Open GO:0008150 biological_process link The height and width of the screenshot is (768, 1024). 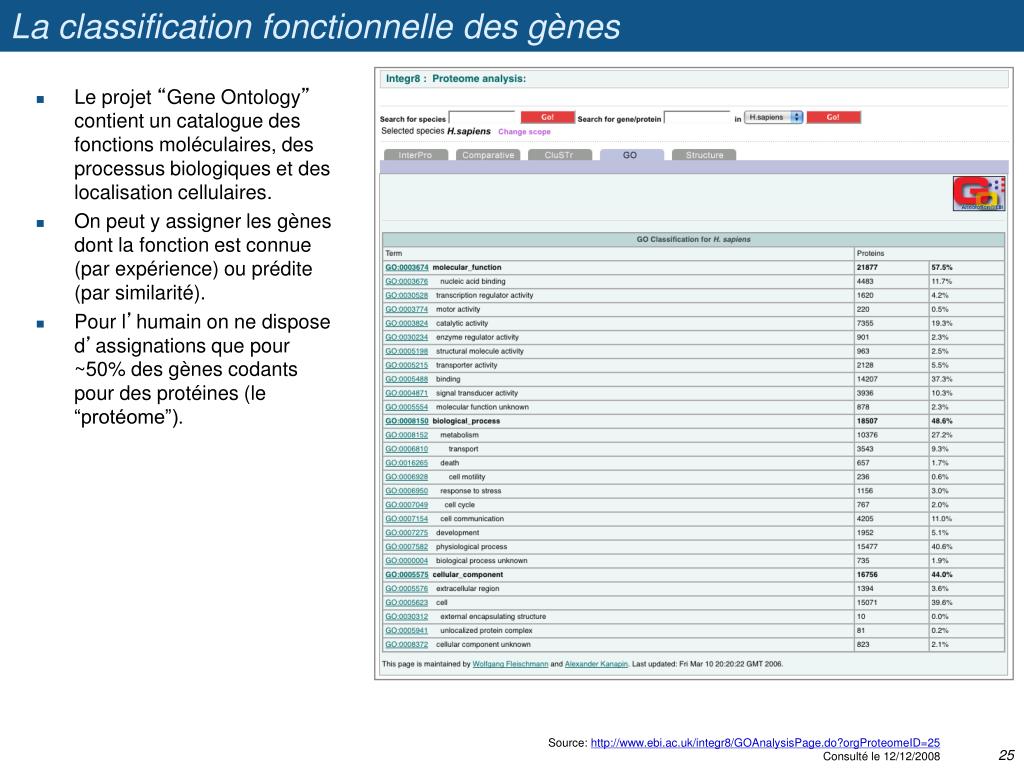pyautogui.click(x=407, y=421)
